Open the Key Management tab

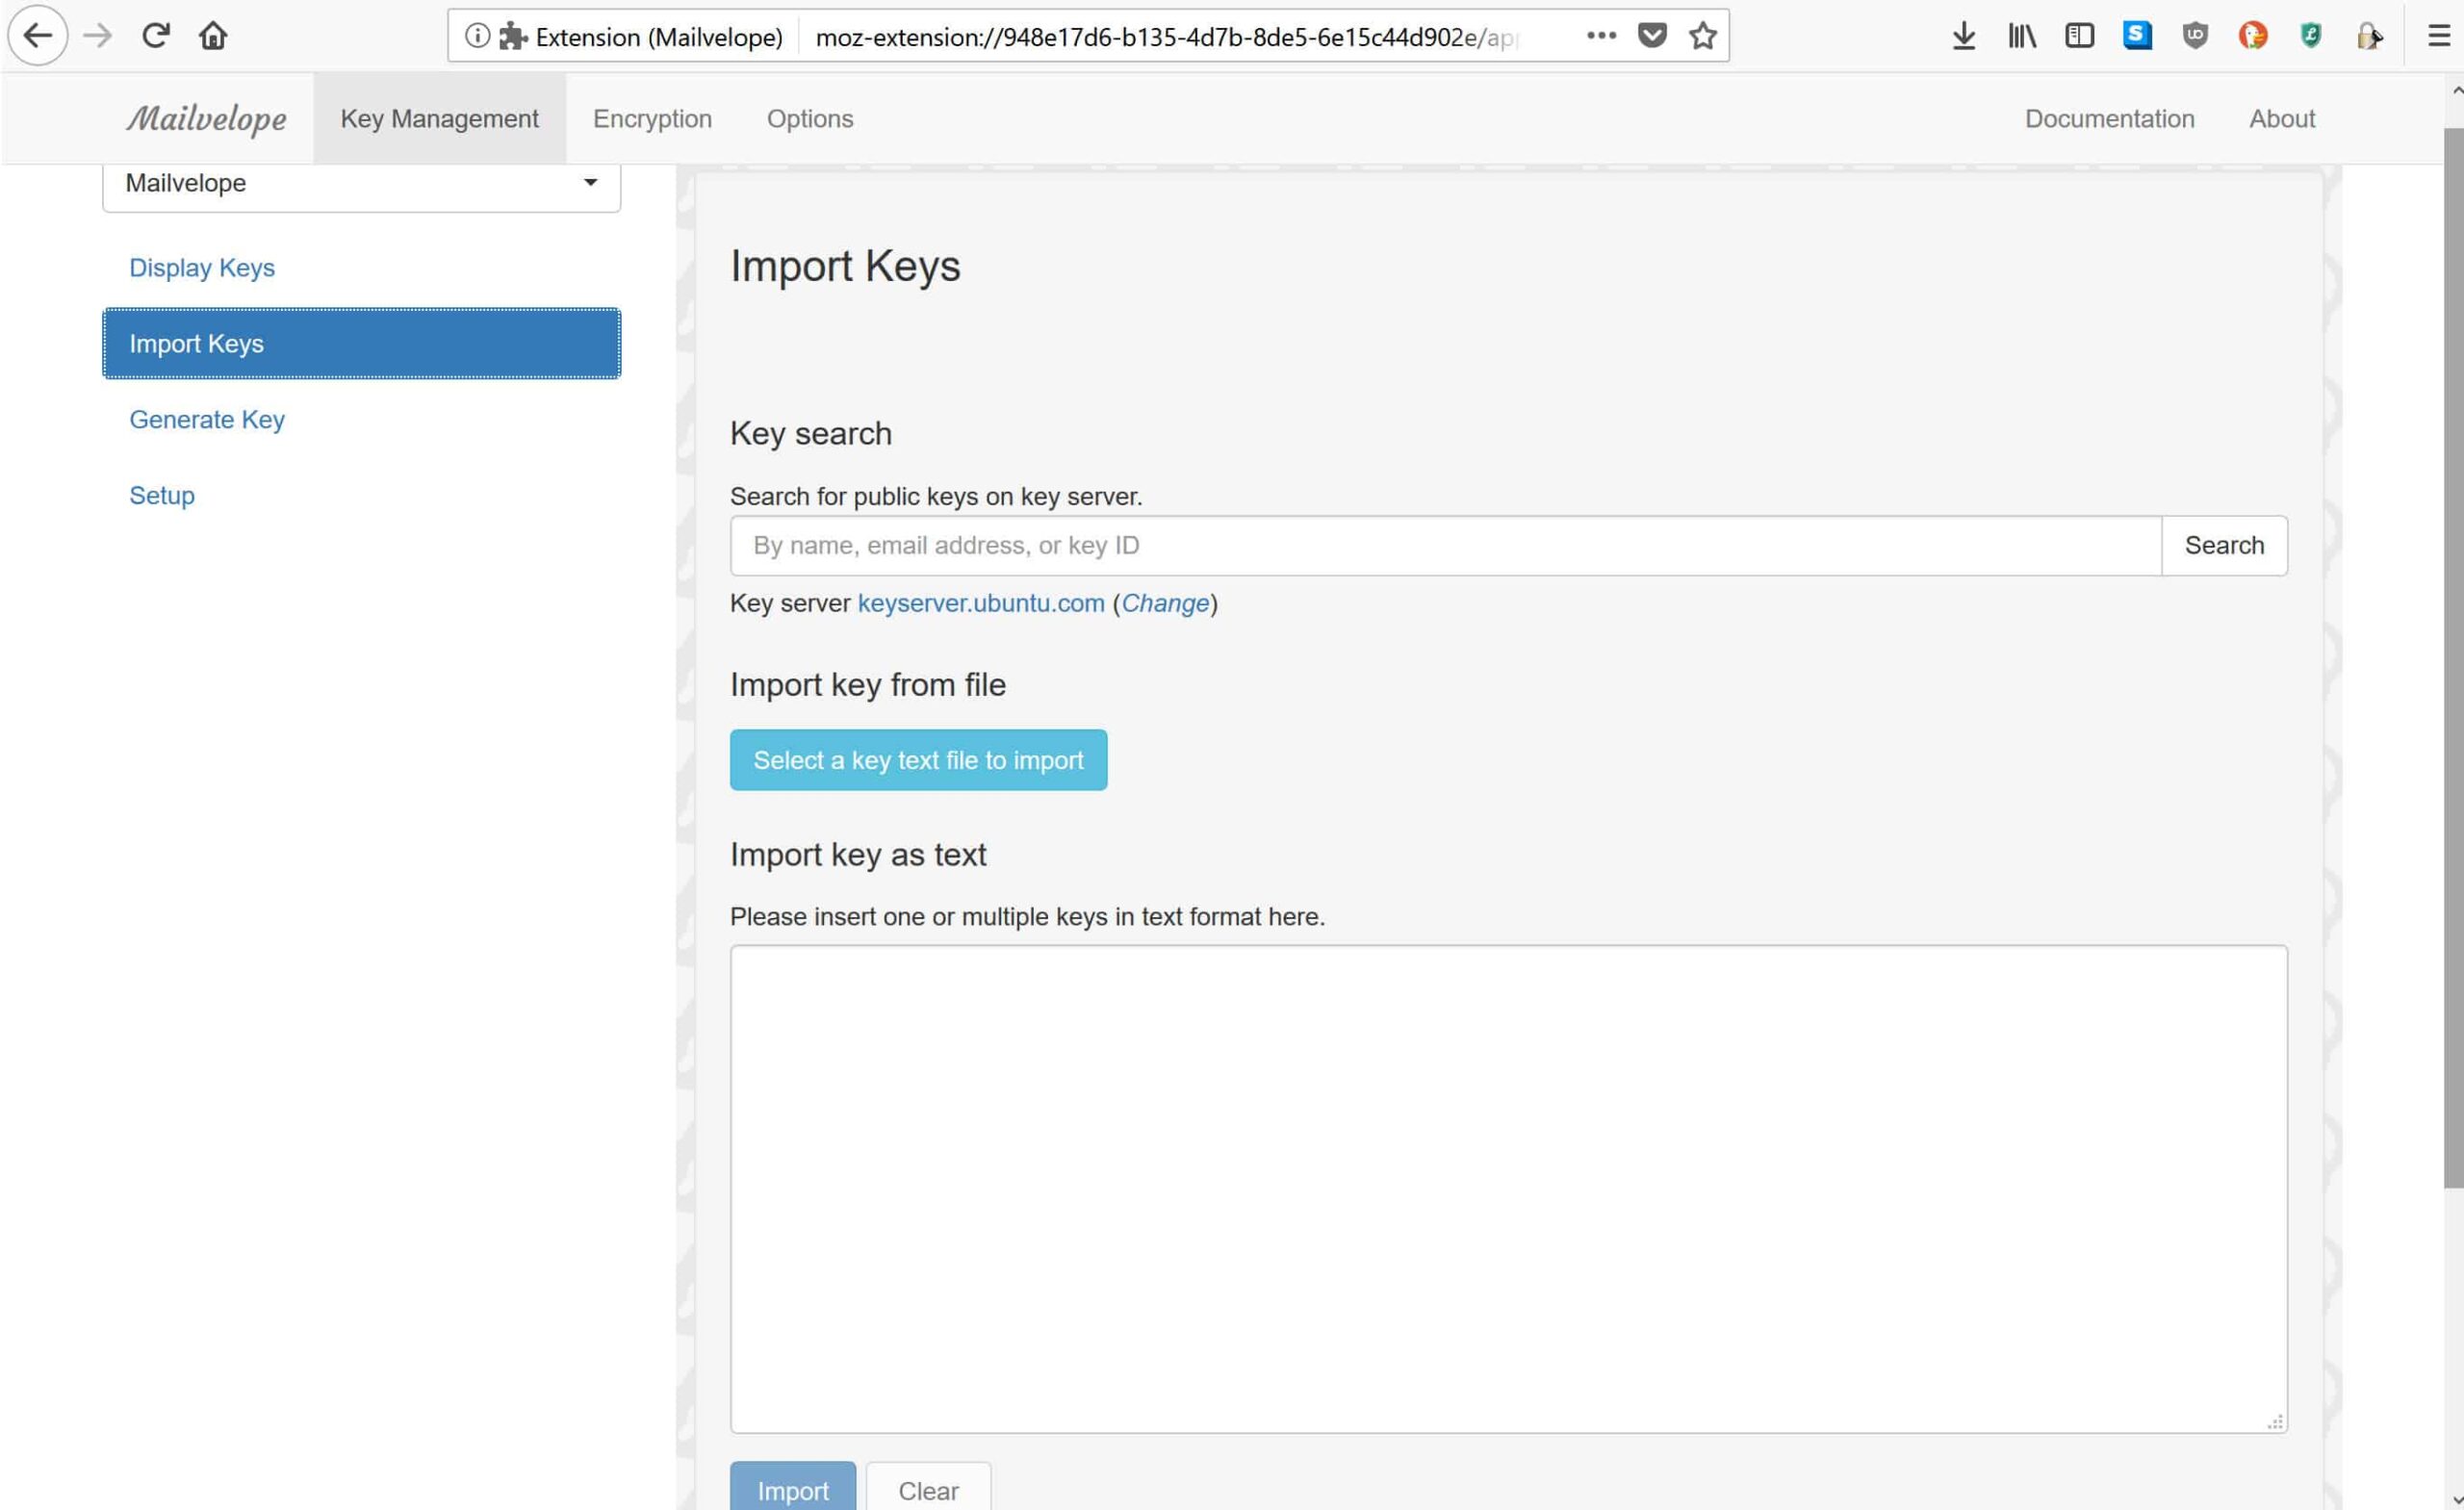tap(439, 118)
